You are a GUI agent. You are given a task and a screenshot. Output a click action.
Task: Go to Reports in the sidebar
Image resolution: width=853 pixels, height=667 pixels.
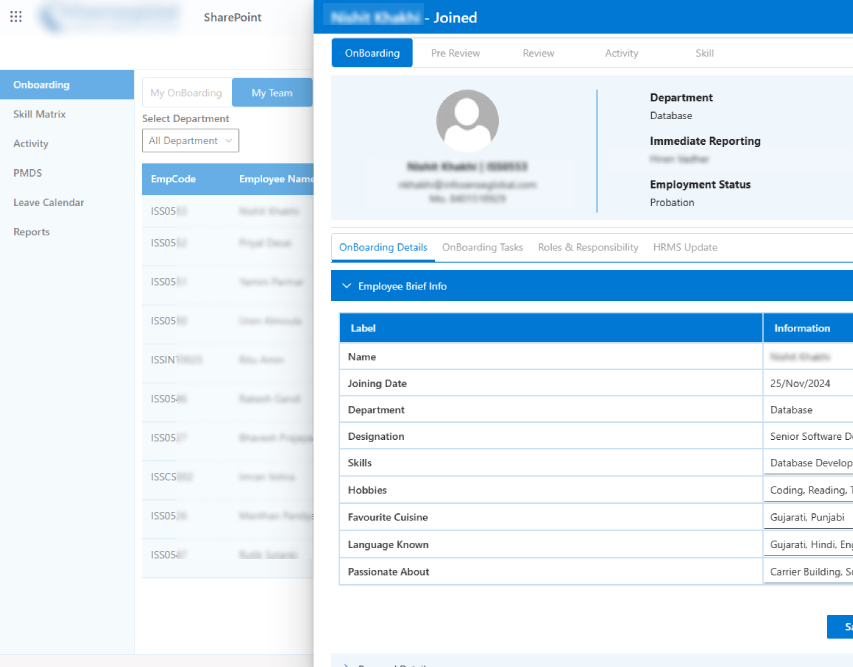coord(31,232)
